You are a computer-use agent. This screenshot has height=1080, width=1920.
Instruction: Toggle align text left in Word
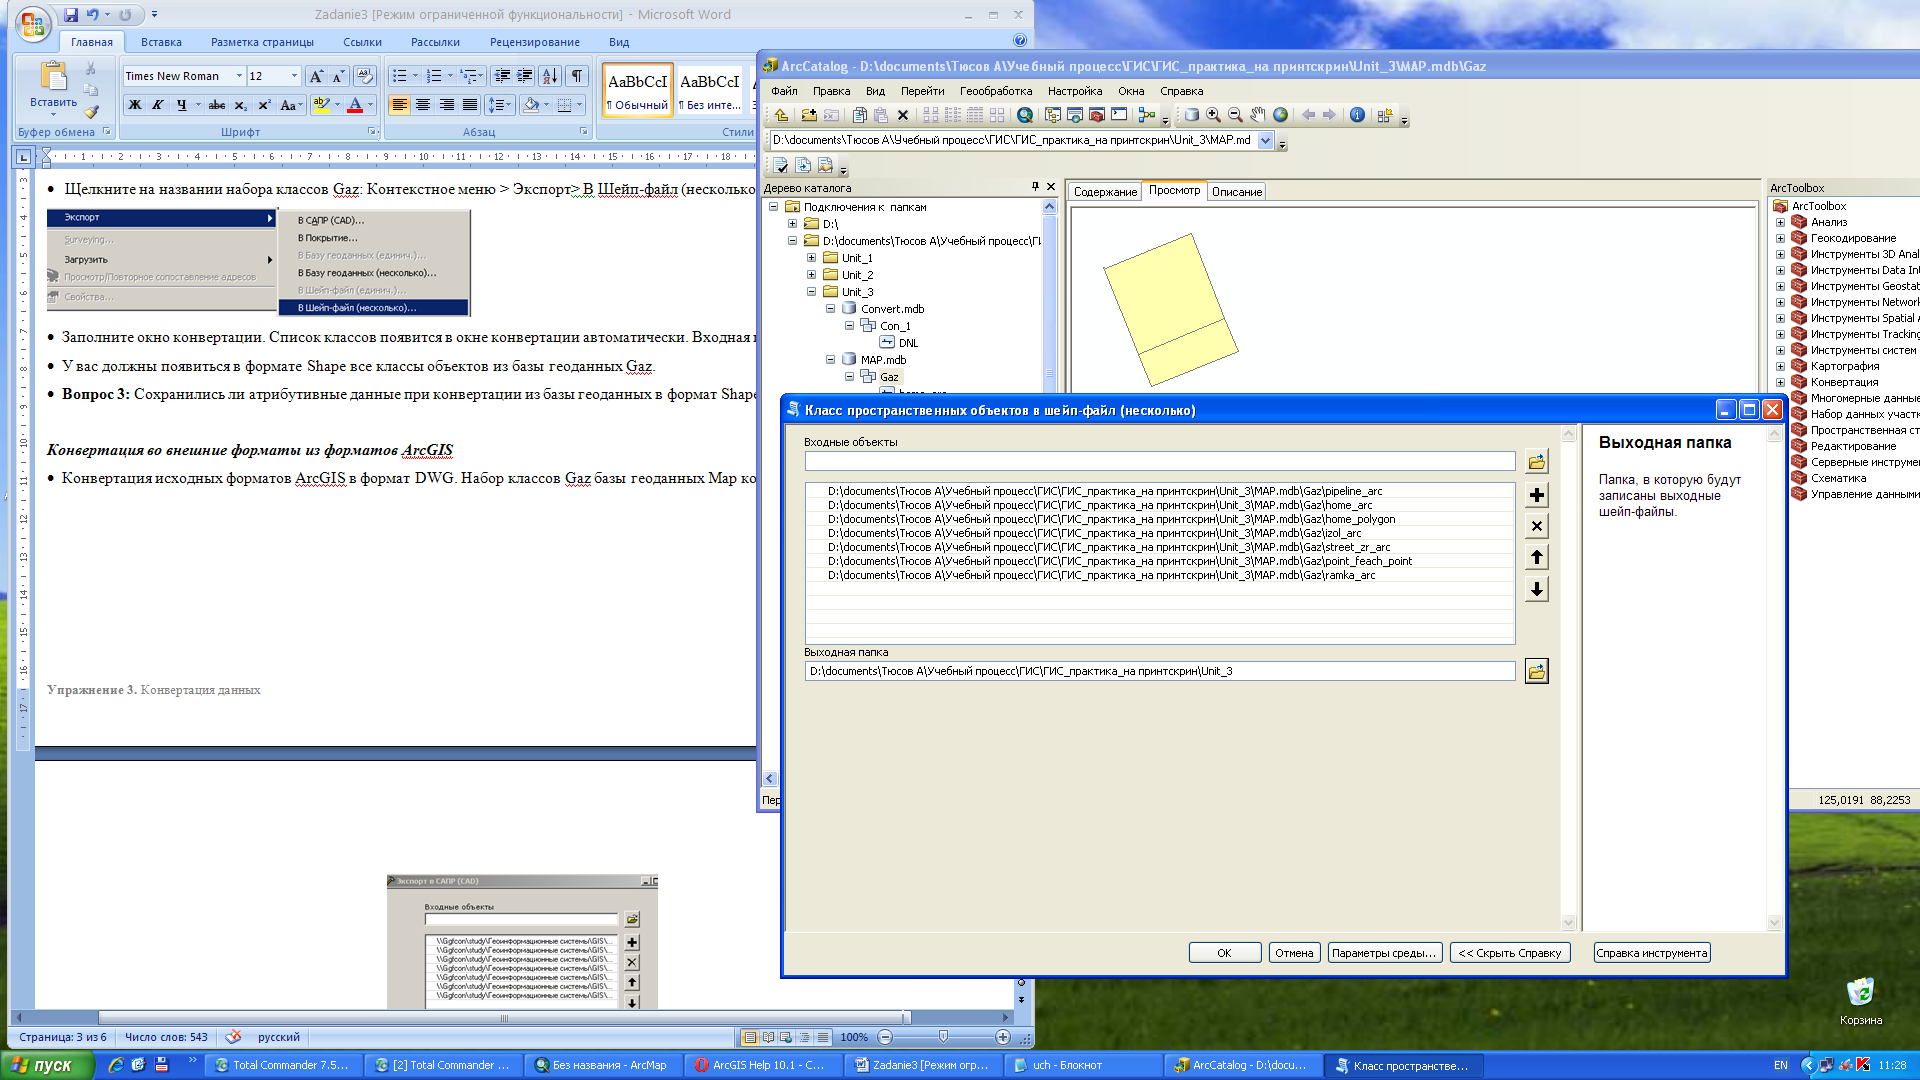(x=399, y=105)
